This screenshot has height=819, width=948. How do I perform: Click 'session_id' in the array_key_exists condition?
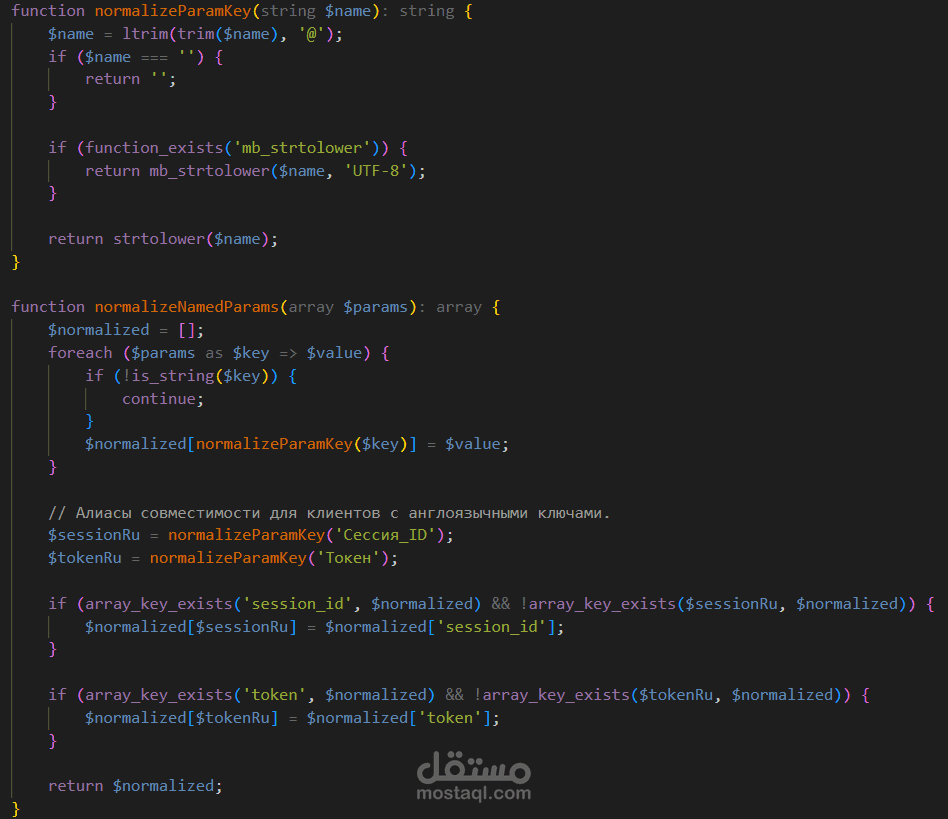point(297,604)
